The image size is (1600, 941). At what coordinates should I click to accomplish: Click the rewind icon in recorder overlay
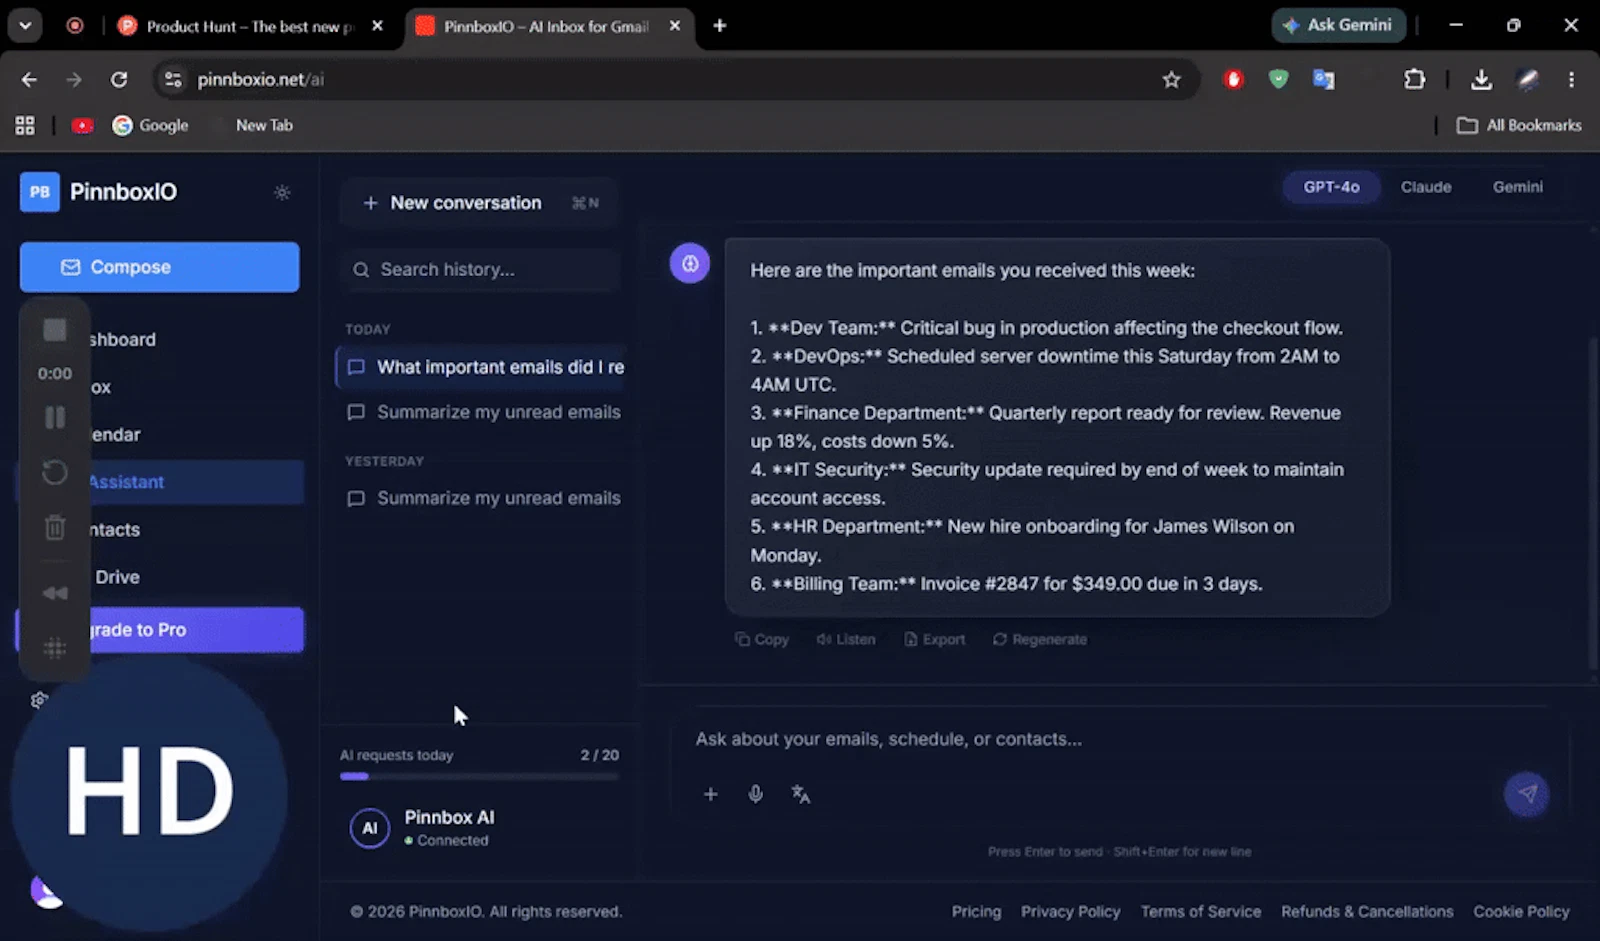click(x=55, y=593)
